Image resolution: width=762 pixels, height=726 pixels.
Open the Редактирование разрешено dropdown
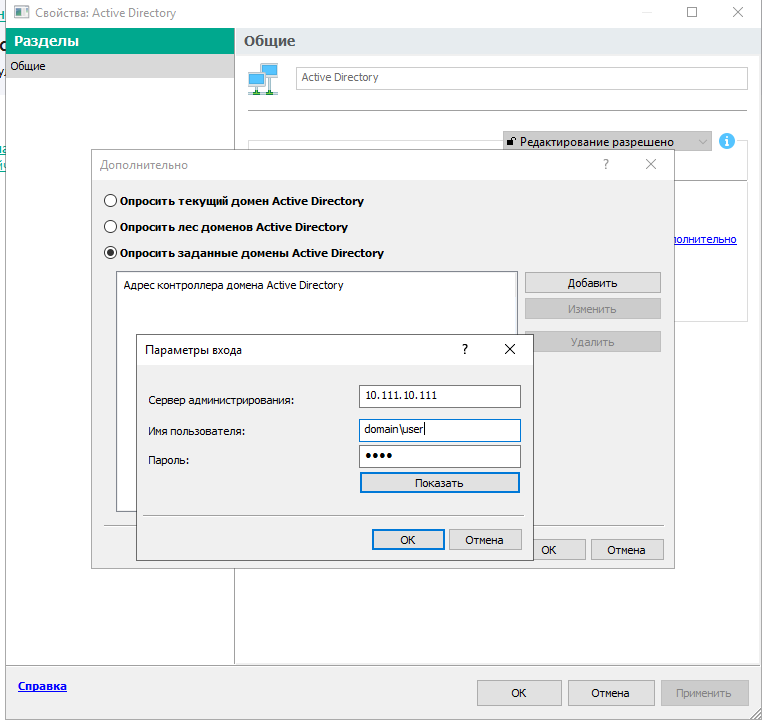[607, 141]
